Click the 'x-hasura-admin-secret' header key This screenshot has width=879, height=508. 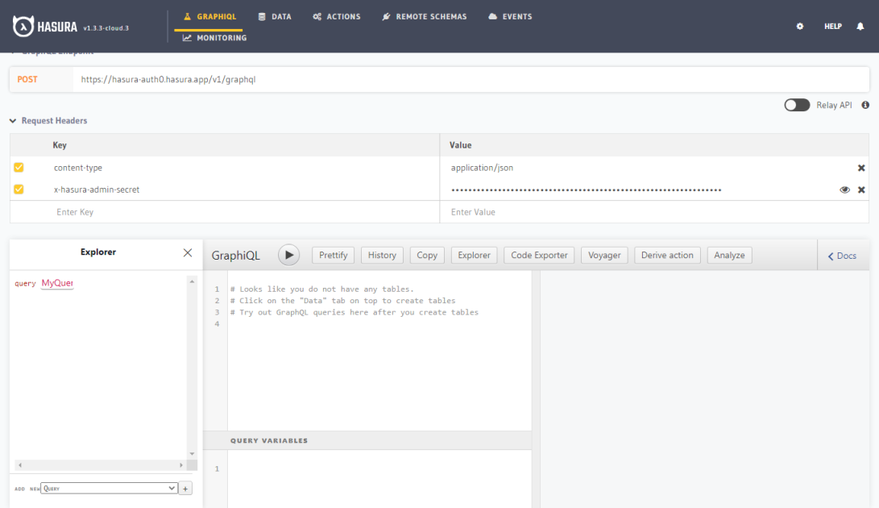[x=96, y=190]
